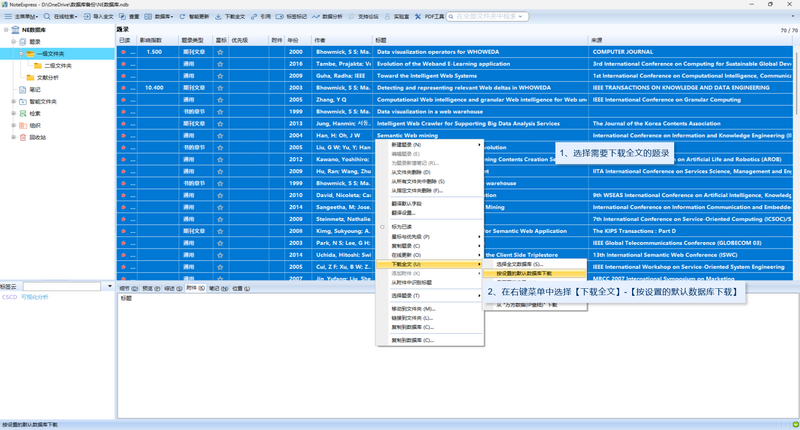
Task: Switch to the 笔记 tab in detail pane
Action: 218,289
